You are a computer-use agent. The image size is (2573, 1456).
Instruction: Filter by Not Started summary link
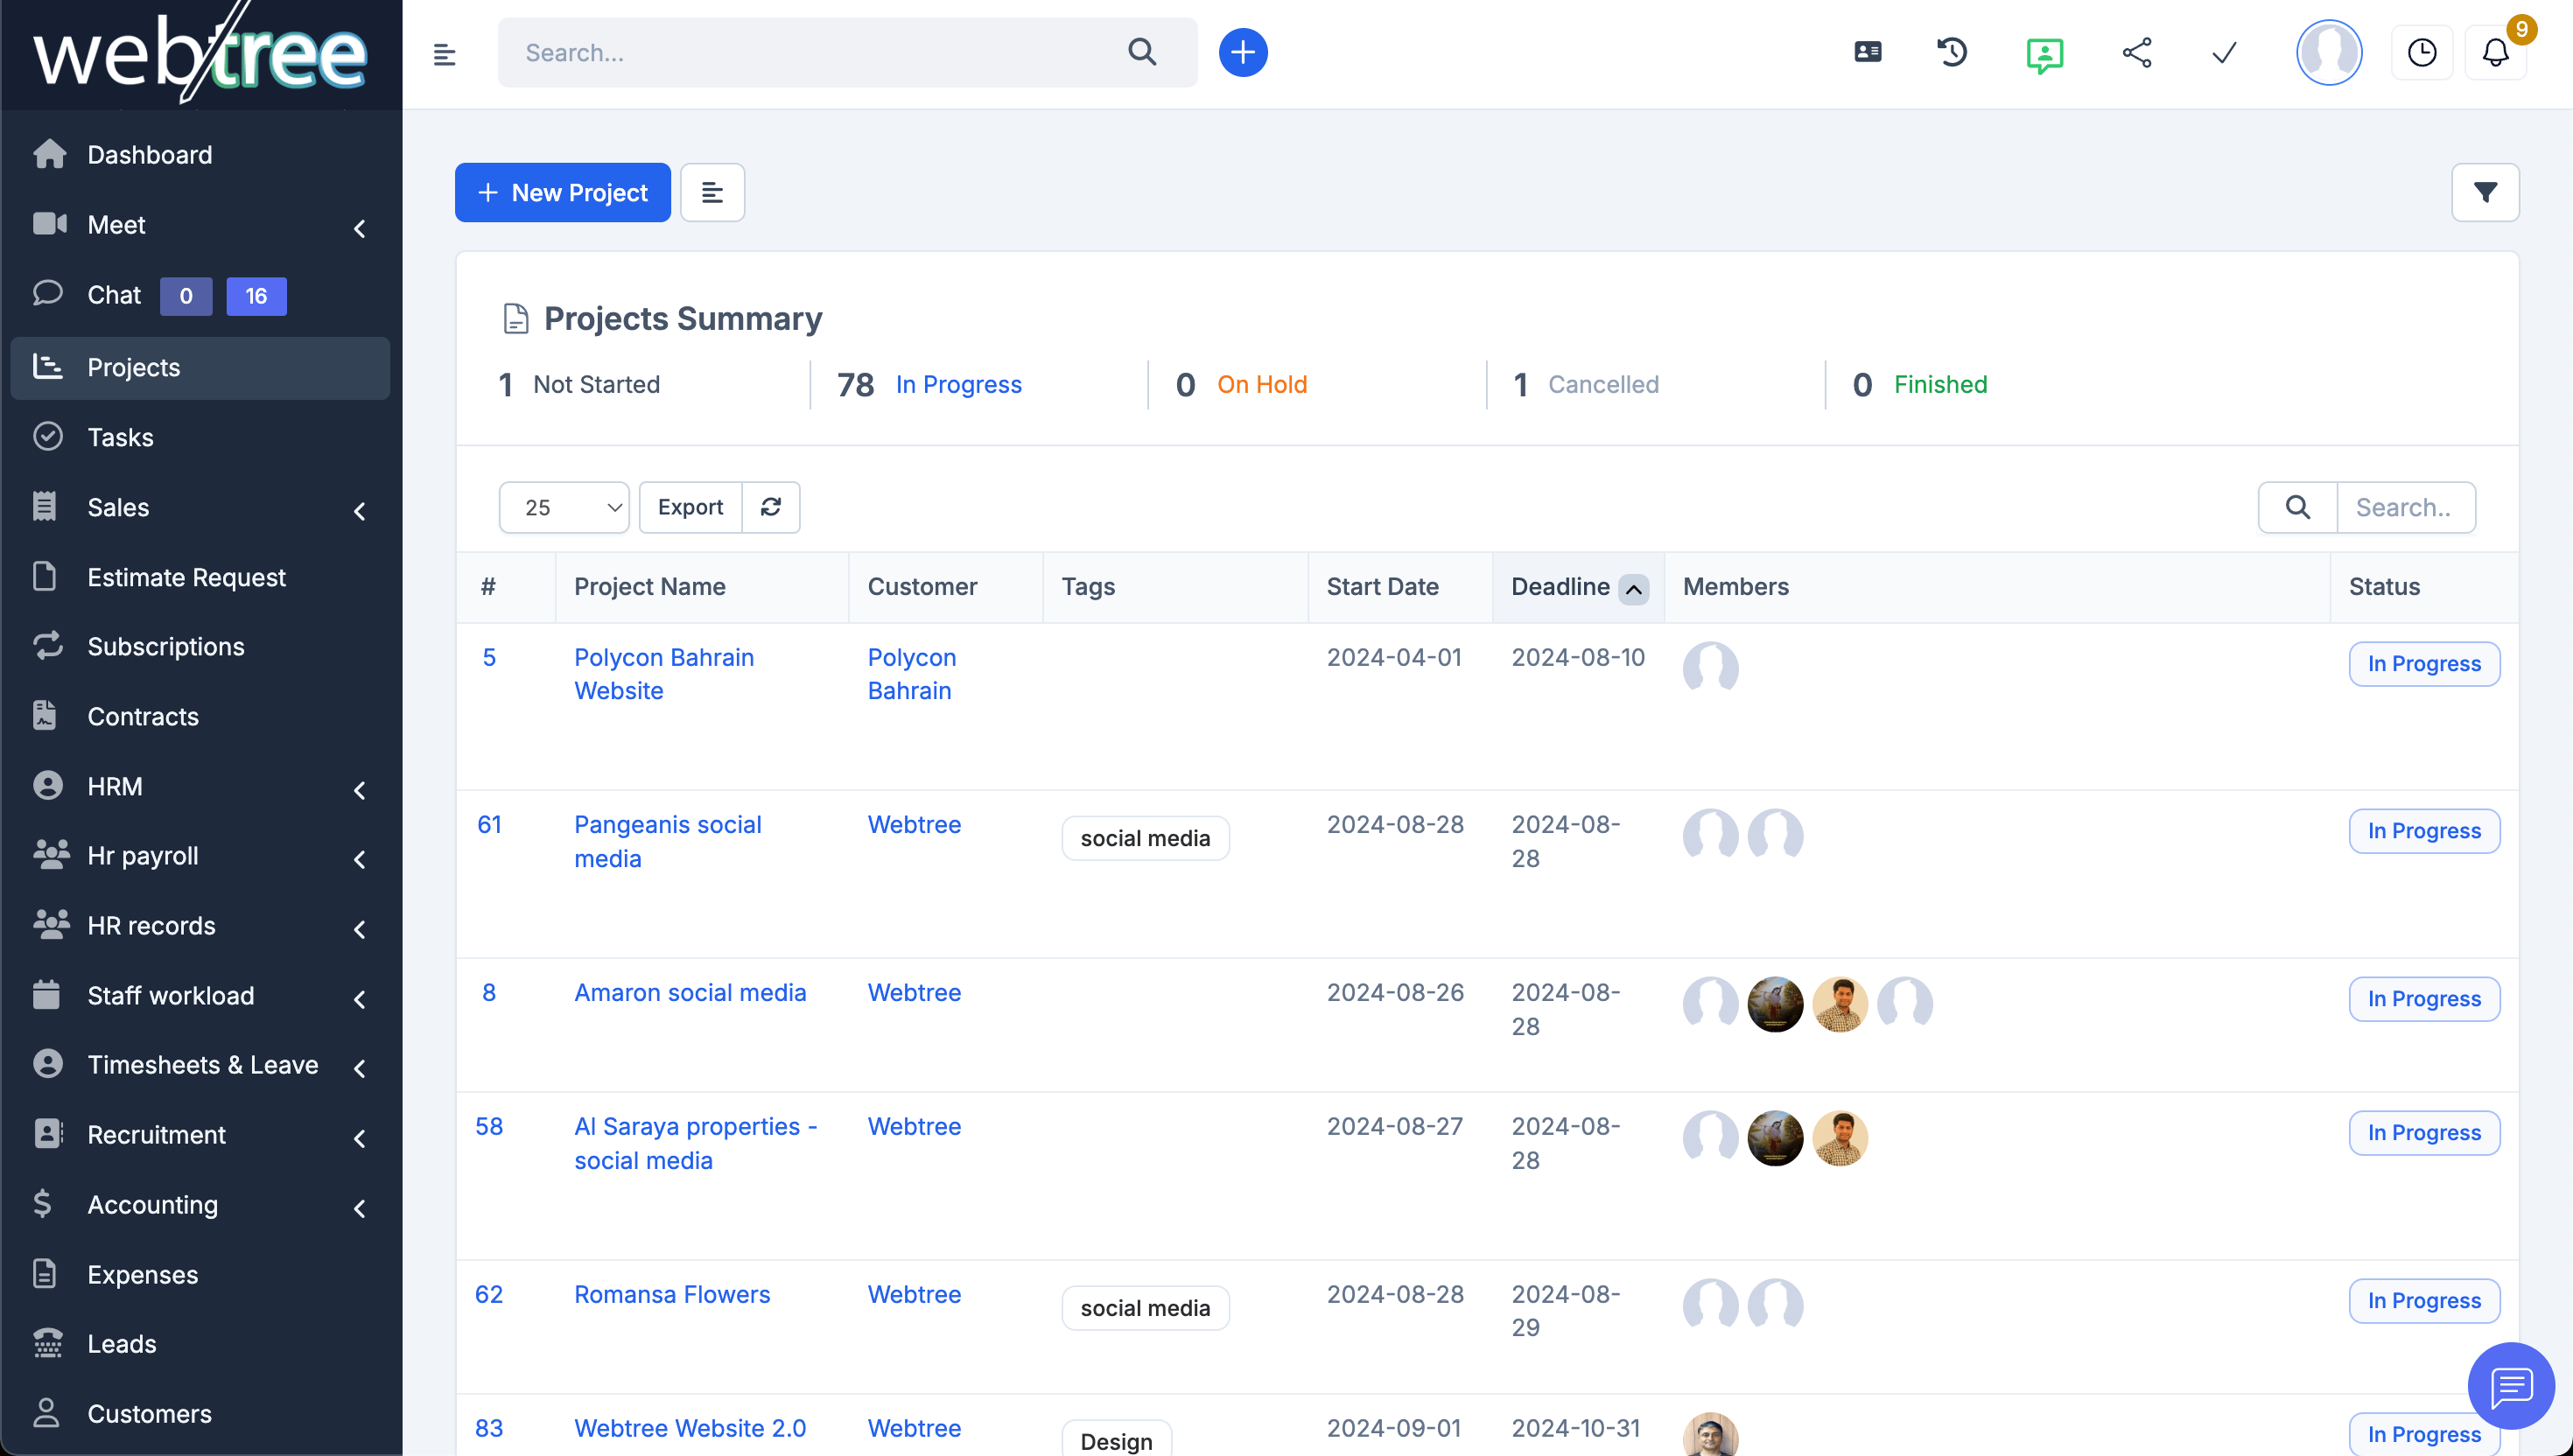point(596,384)
